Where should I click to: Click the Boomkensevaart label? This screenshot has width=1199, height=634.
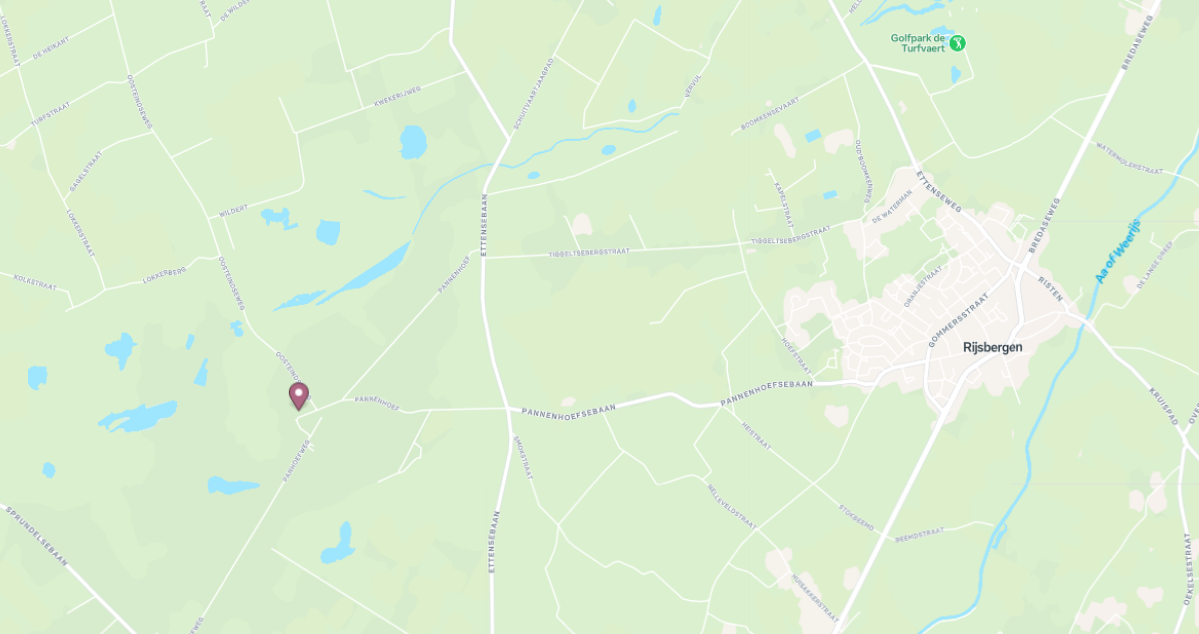[770, 113]
